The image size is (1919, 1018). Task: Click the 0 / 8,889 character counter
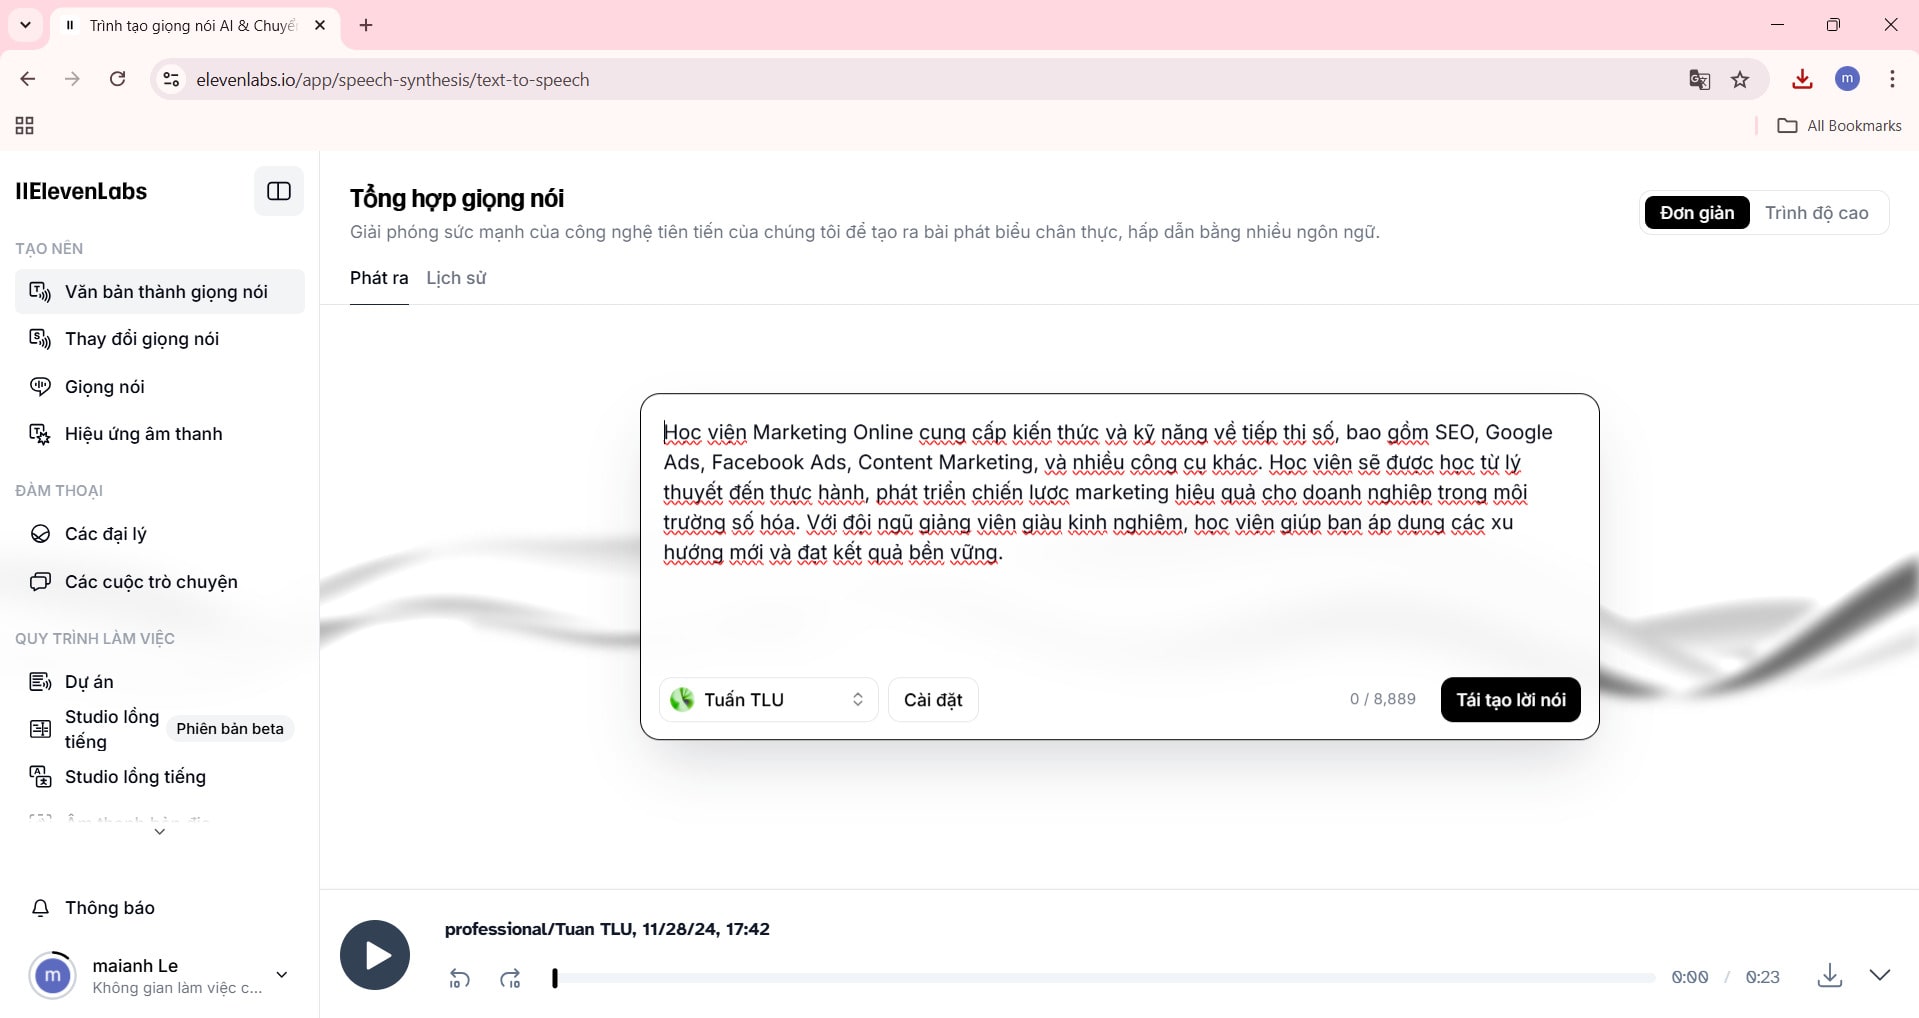click(1383, 699)
